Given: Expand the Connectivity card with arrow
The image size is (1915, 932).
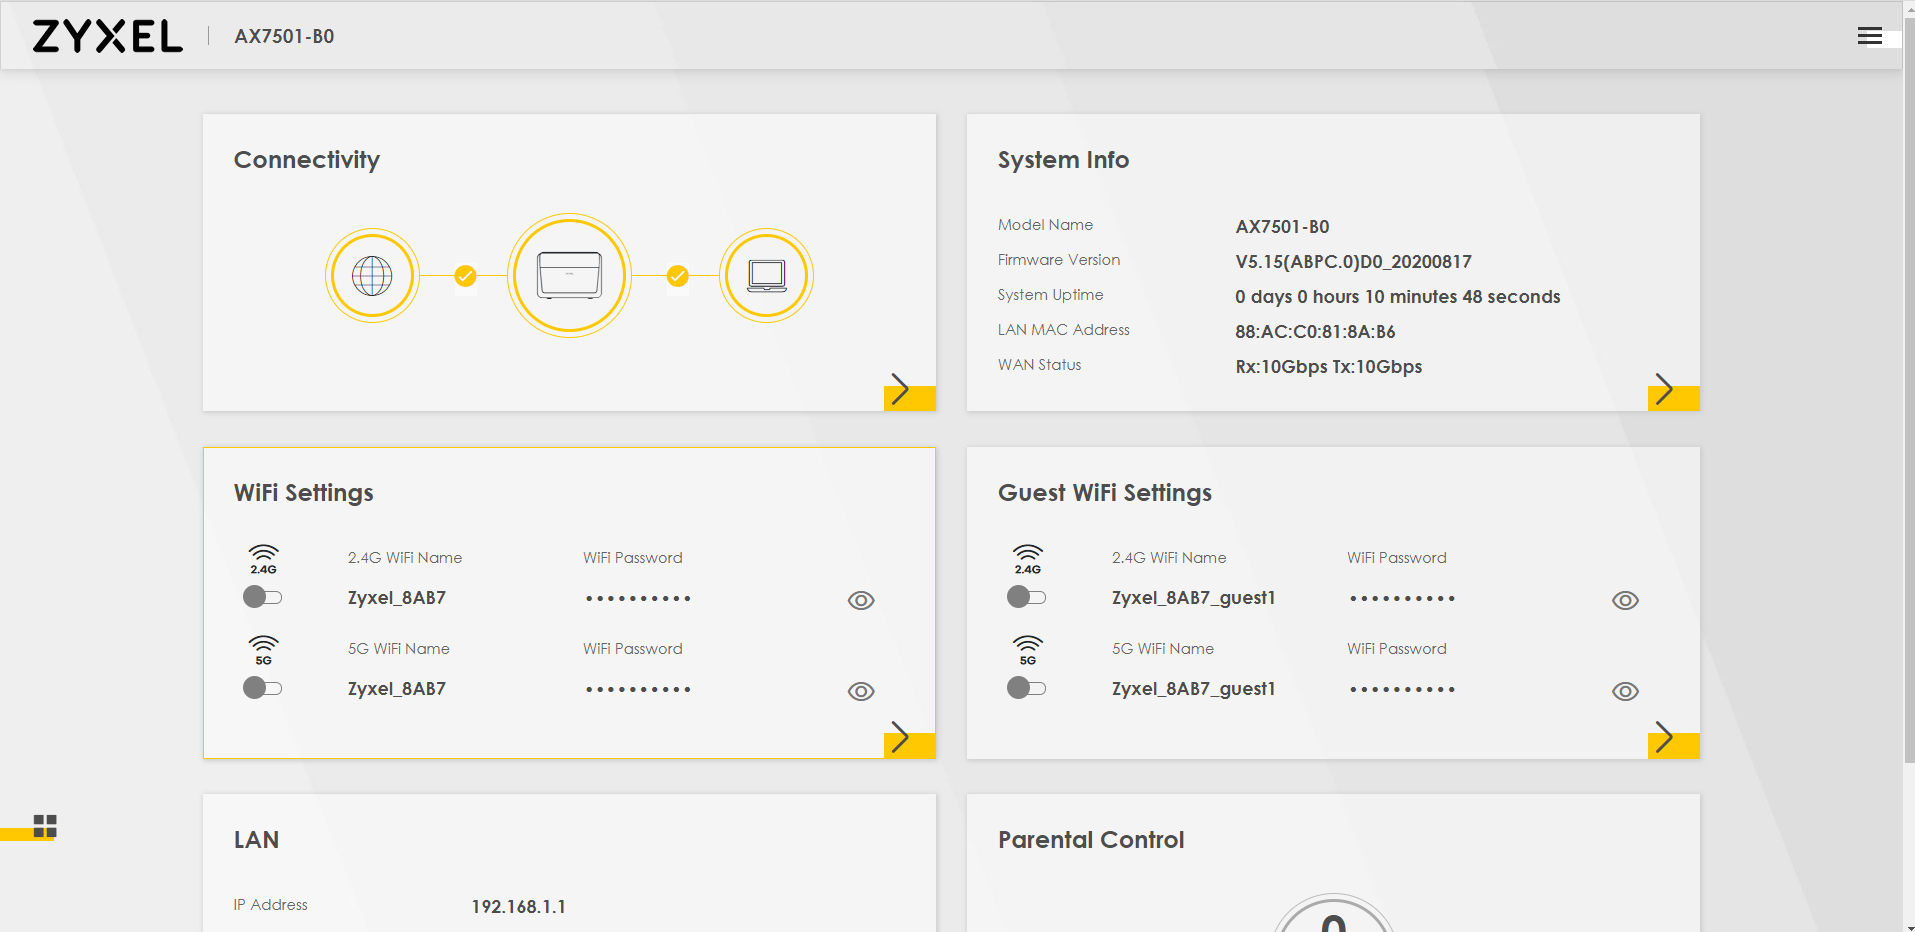Looking at the screenshot, I should point(909,391).
